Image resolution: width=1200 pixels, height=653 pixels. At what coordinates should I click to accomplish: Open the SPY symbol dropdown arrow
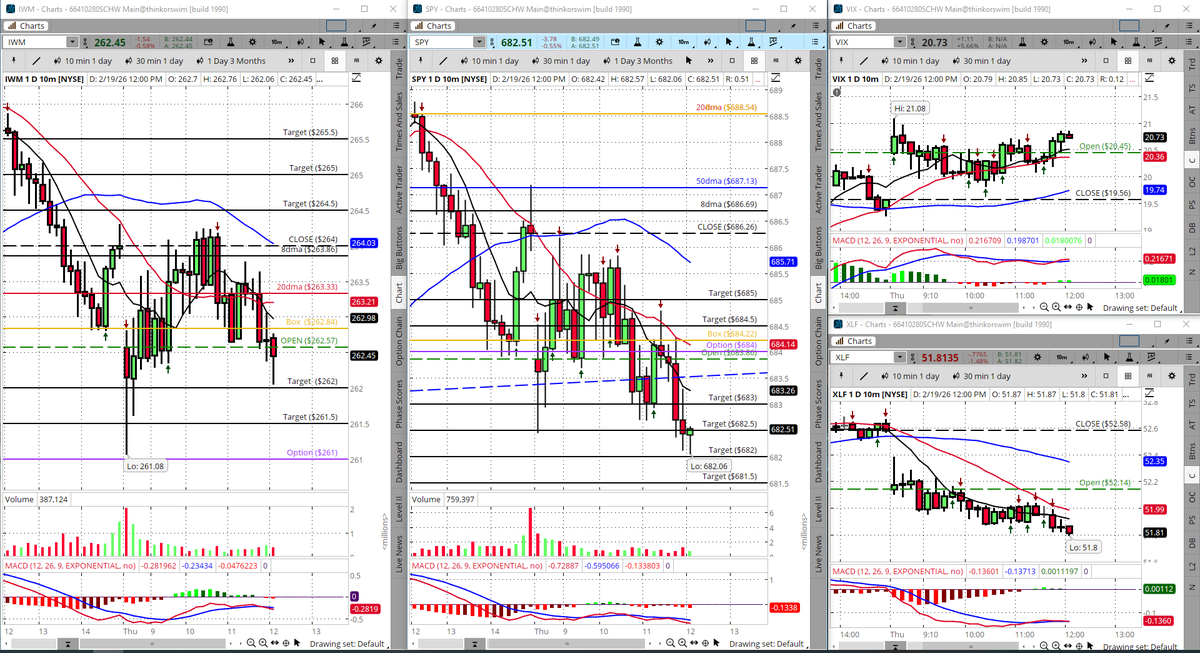point(480,42)
